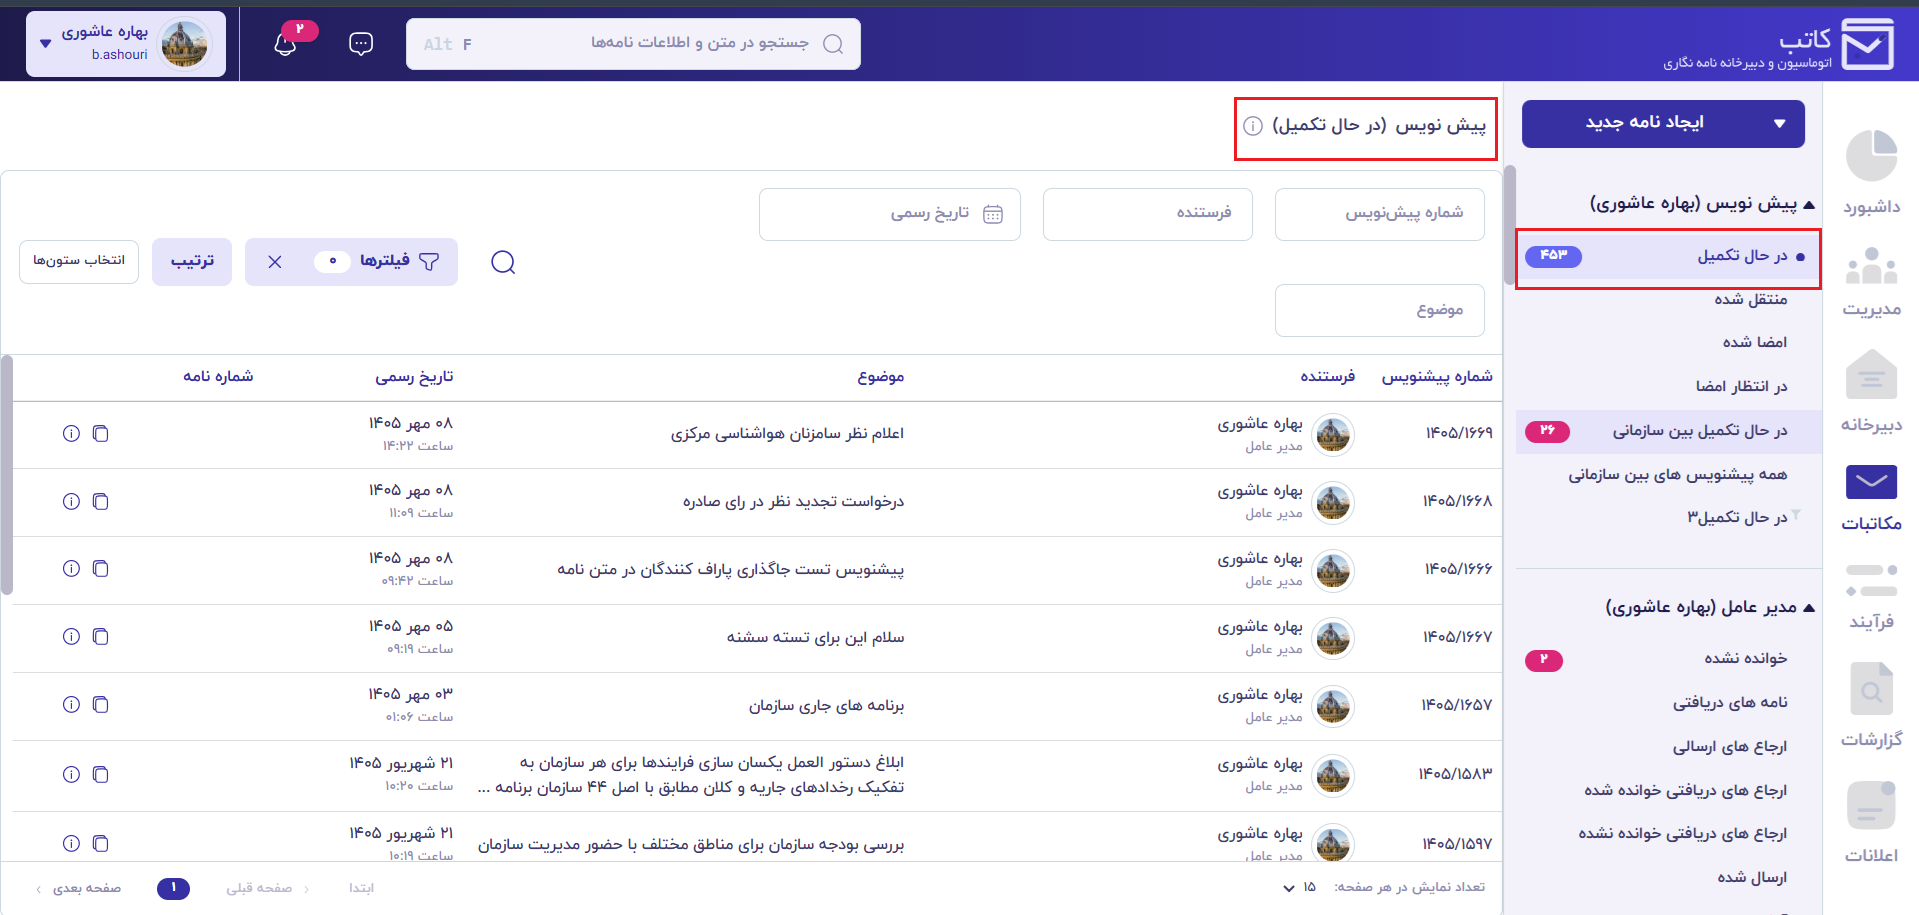Clear filters with the X button
1919x915 pixels.
coord(275,262)
